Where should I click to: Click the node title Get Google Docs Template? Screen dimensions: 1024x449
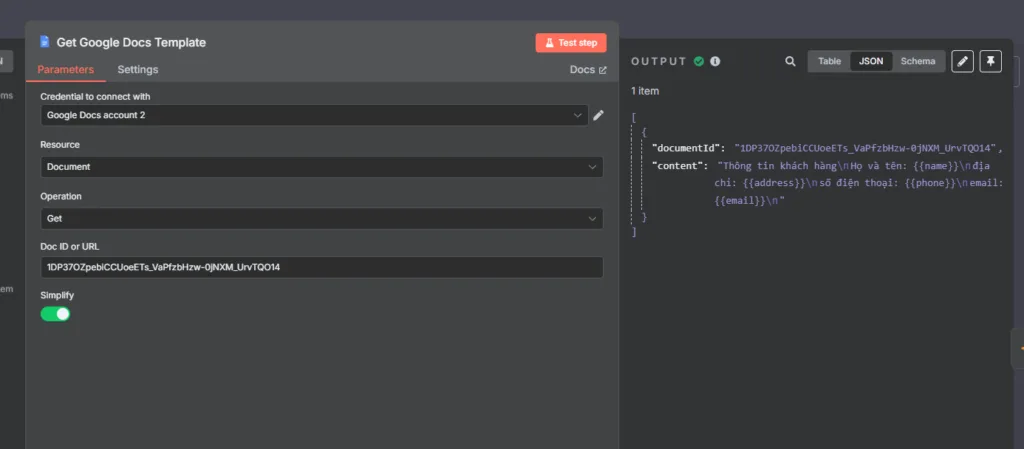tap(131, 42)
